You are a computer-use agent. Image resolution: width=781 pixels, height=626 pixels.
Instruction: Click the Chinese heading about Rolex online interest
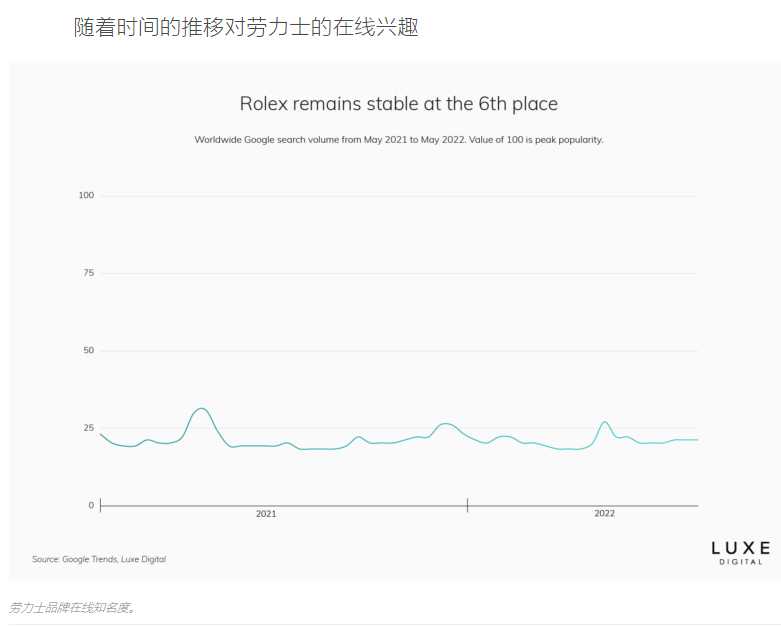tap(246, 28)
